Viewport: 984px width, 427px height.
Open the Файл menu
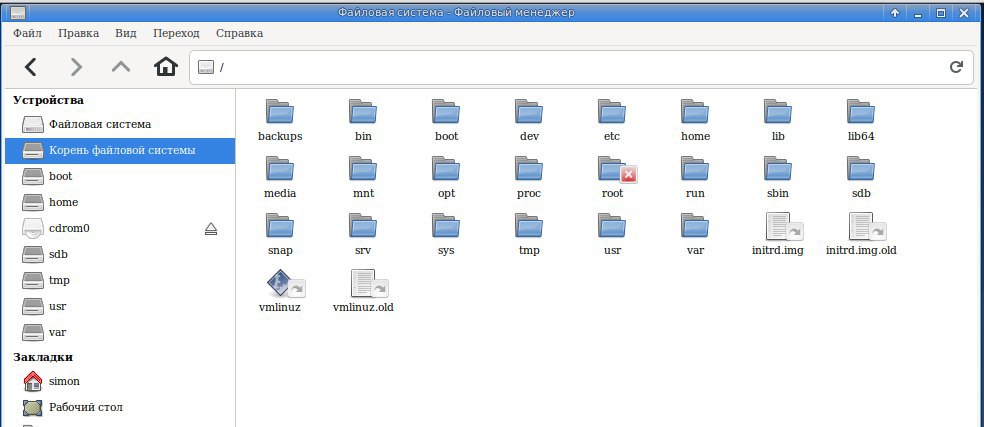pyautogui.click(x=28, y=33)
